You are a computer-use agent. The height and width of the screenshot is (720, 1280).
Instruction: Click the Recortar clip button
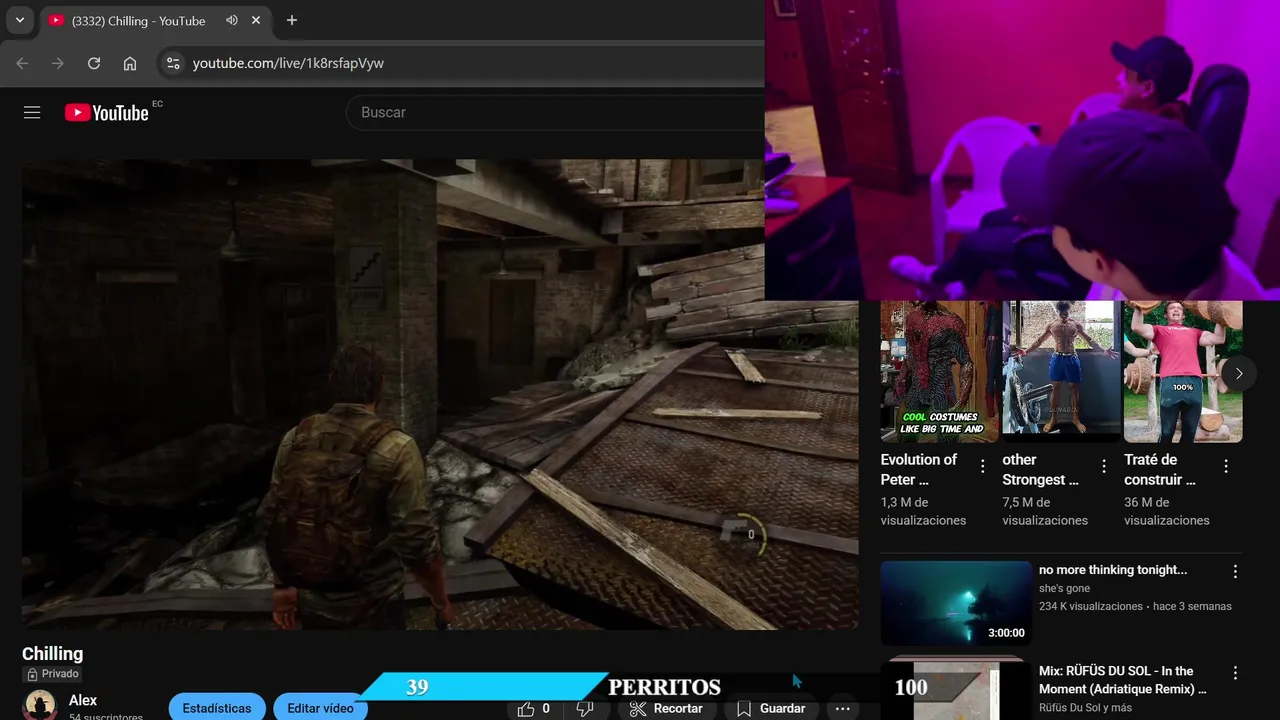[x=666, y=708]
